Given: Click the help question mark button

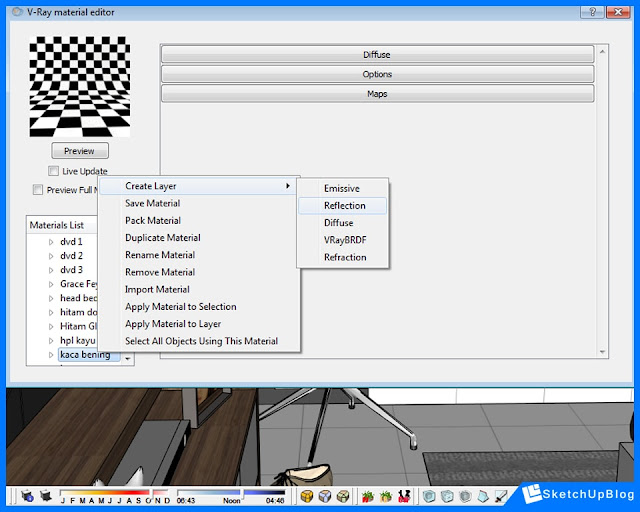Looking at the screenshot, I should point(592,12).
